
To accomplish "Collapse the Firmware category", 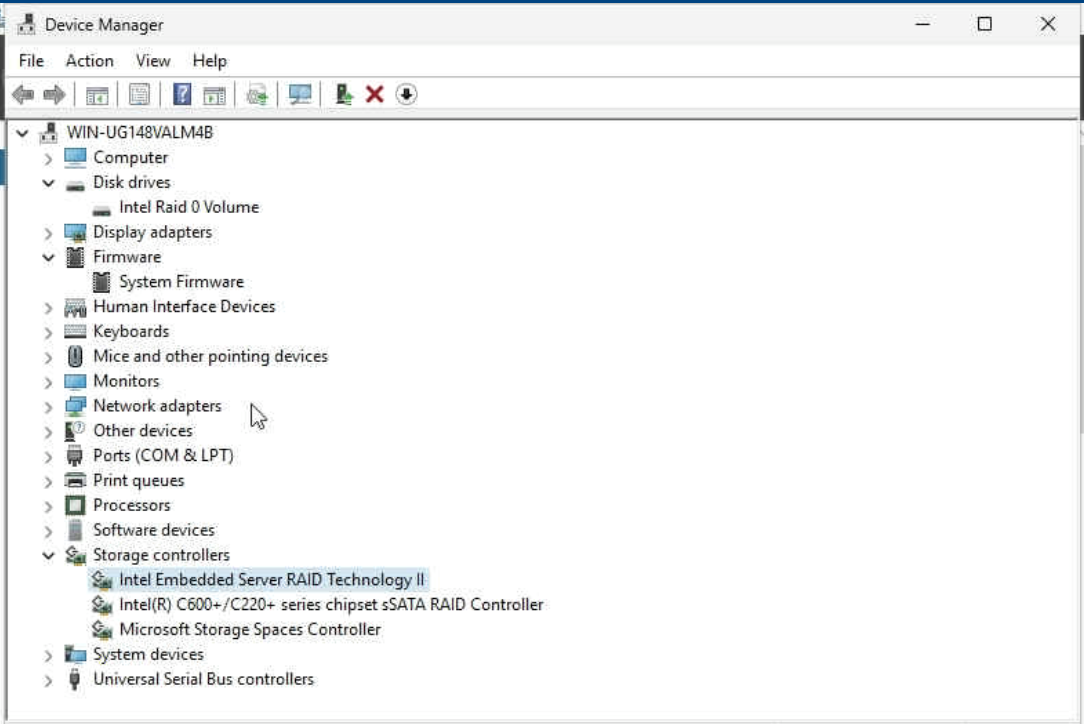I will 48,258.
